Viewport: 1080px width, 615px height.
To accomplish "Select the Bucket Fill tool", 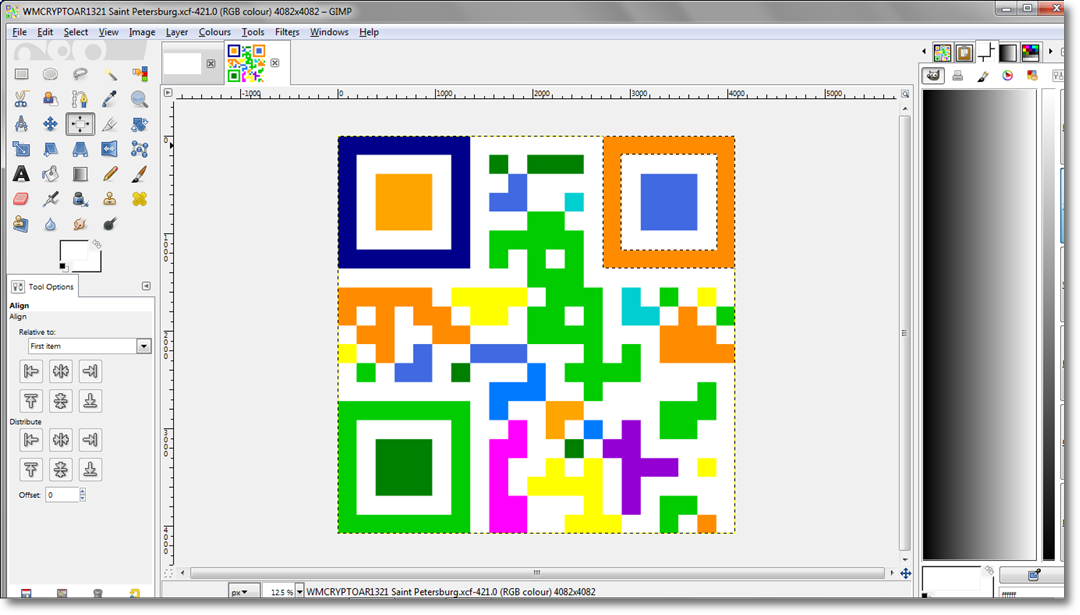I will coord(50,174).
